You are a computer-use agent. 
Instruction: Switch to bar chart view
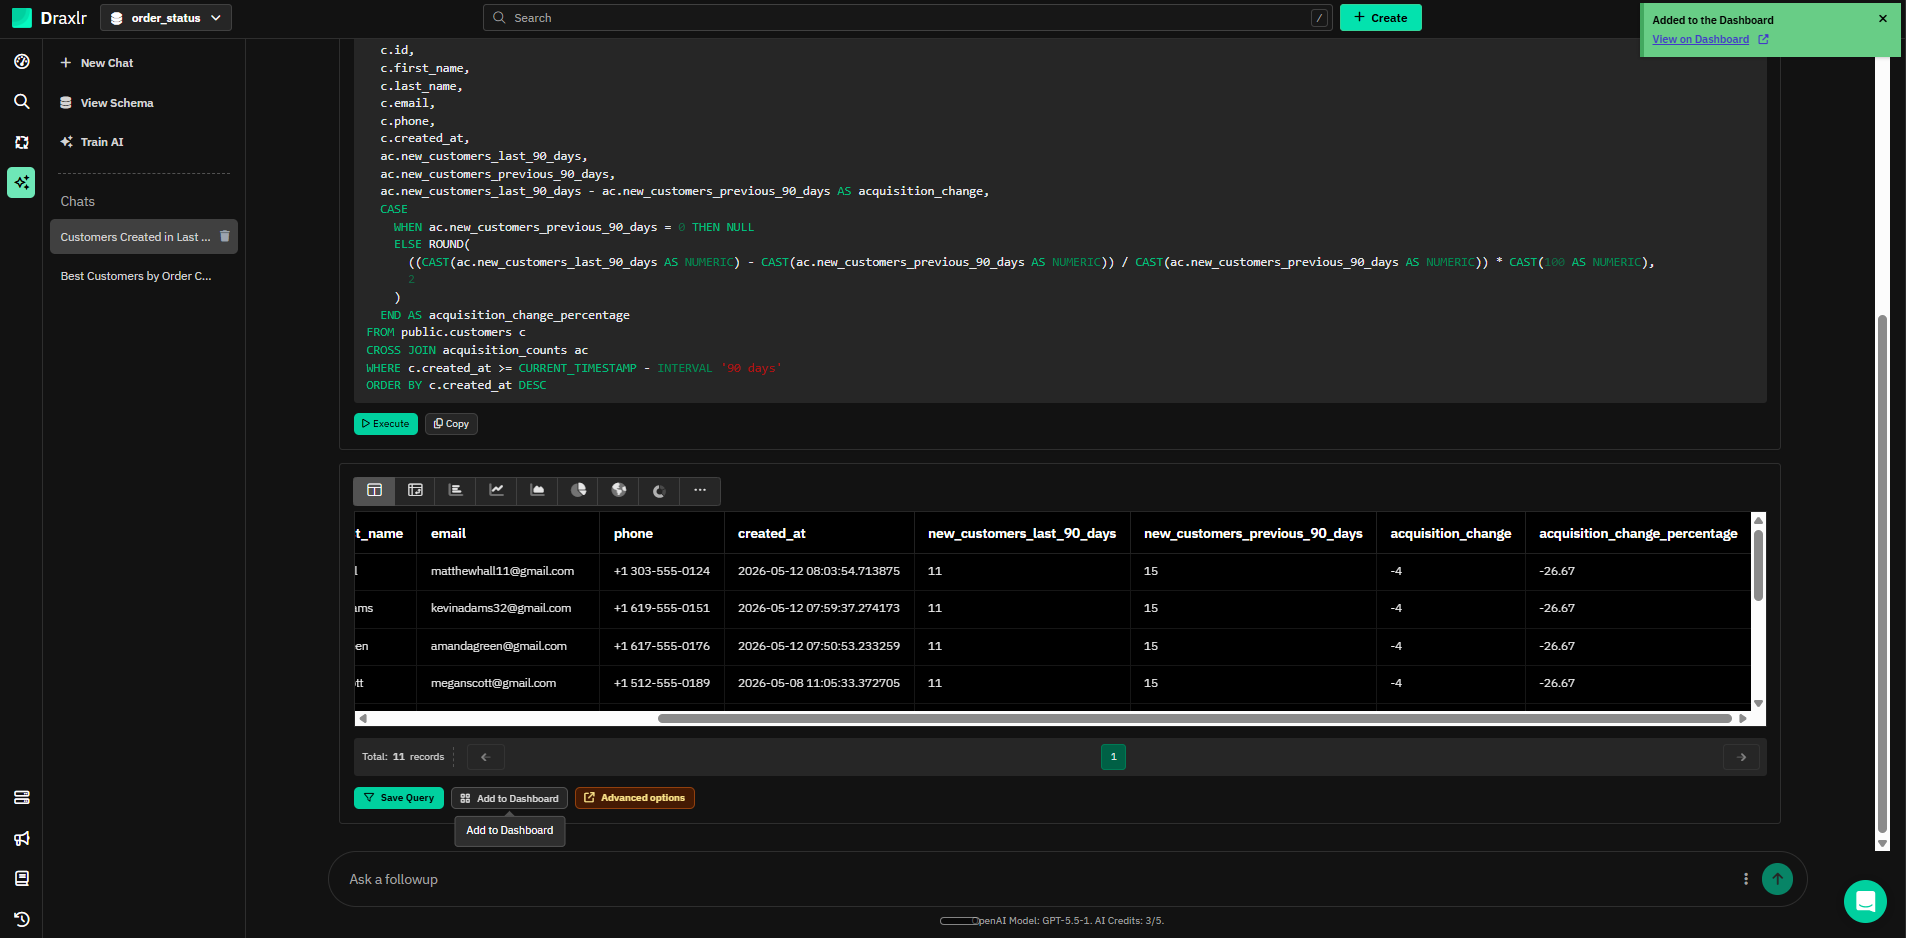point(456,490)
